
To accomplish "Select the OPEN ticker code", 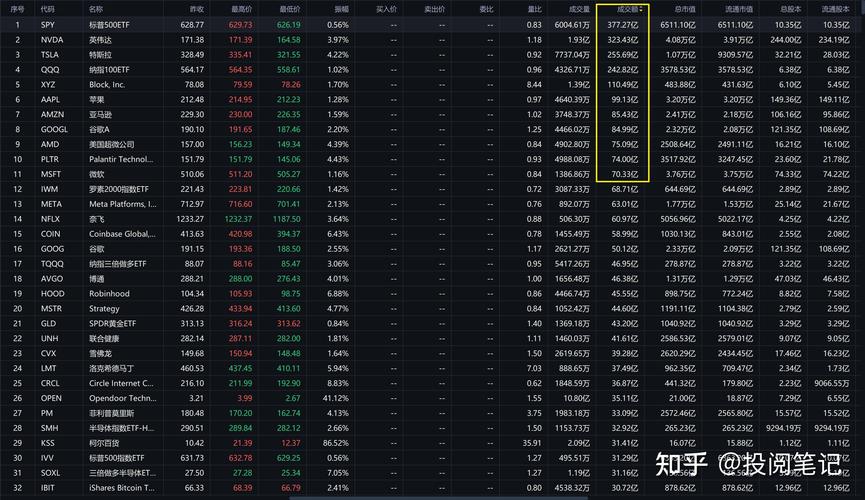I will [x=51, y=398].
